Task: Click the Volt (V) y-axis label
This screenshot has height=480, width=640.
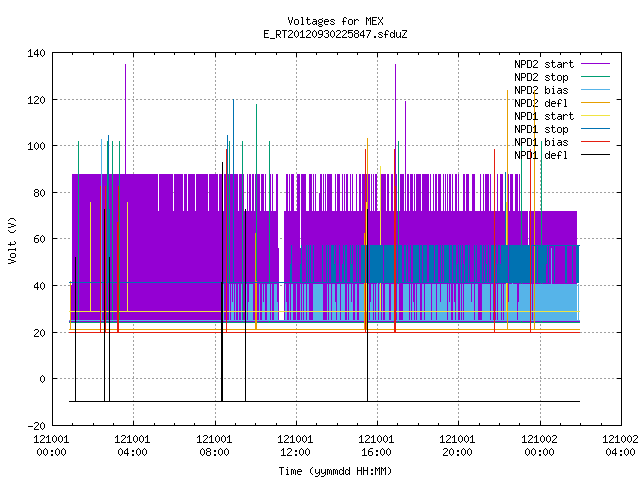Action: (13, 241)
